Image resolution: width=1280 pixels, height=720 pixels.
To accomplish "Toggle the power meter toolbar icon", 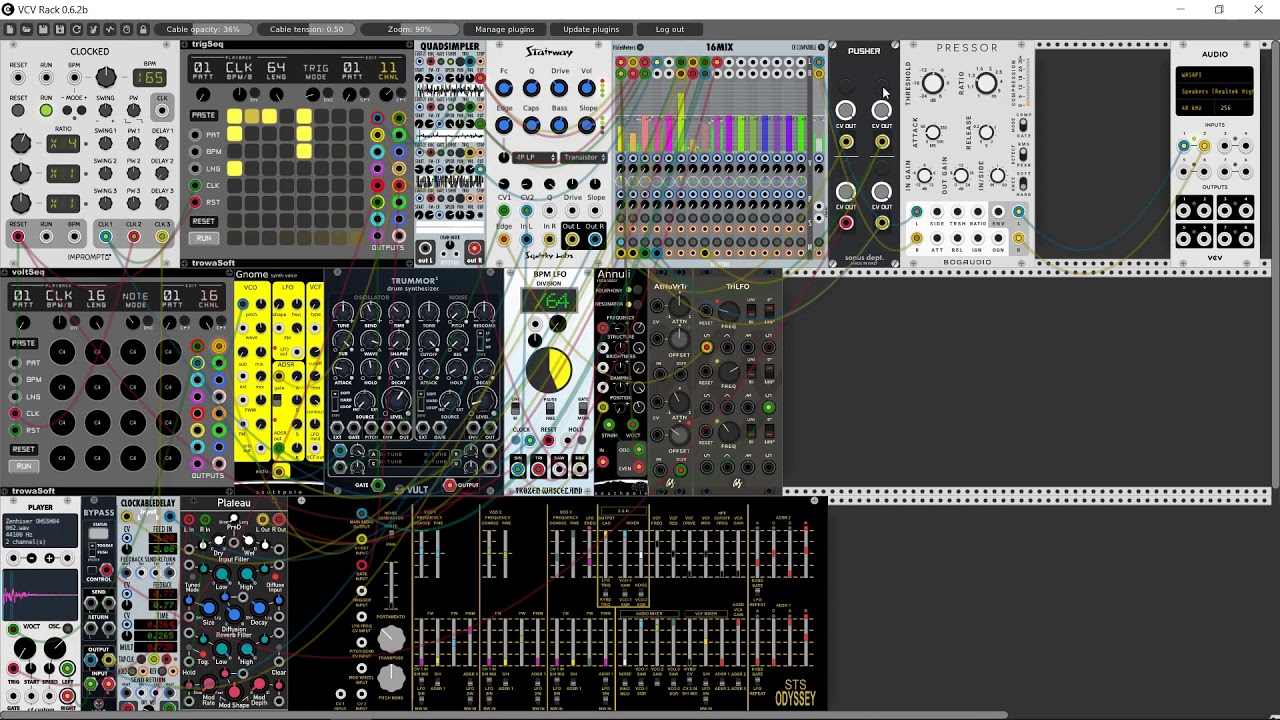I will pos(110,29).
